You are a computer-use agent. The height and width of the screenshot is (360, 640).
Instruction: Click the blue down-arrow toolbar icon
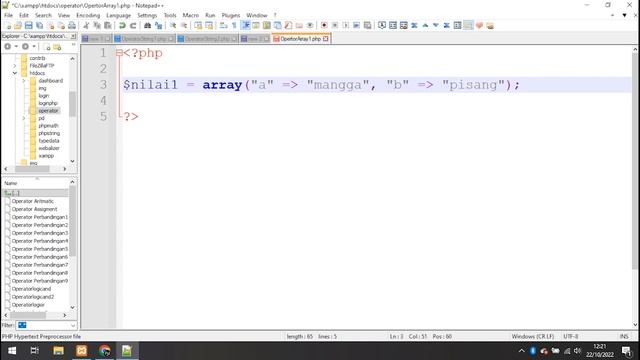(x=436, y=25)
